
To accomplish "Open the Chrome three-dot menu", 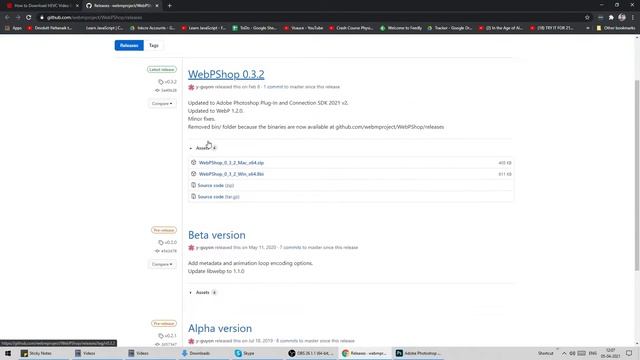I will pos(633,18).
